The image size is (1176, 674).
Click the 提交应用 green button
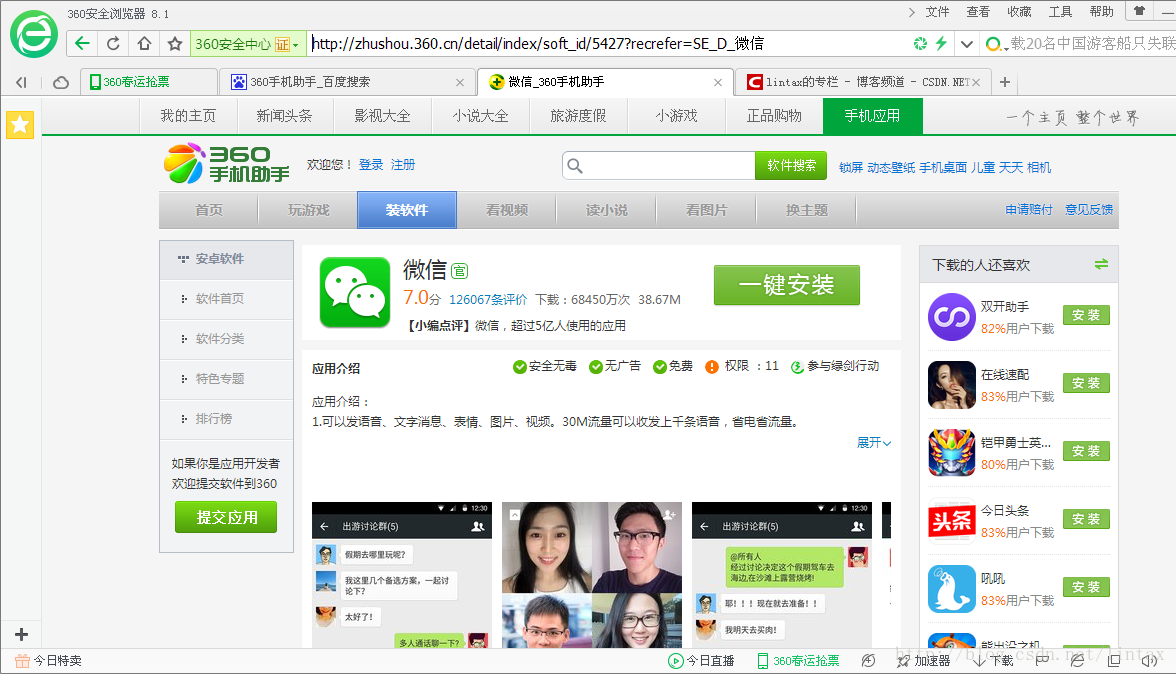[226, 517]
